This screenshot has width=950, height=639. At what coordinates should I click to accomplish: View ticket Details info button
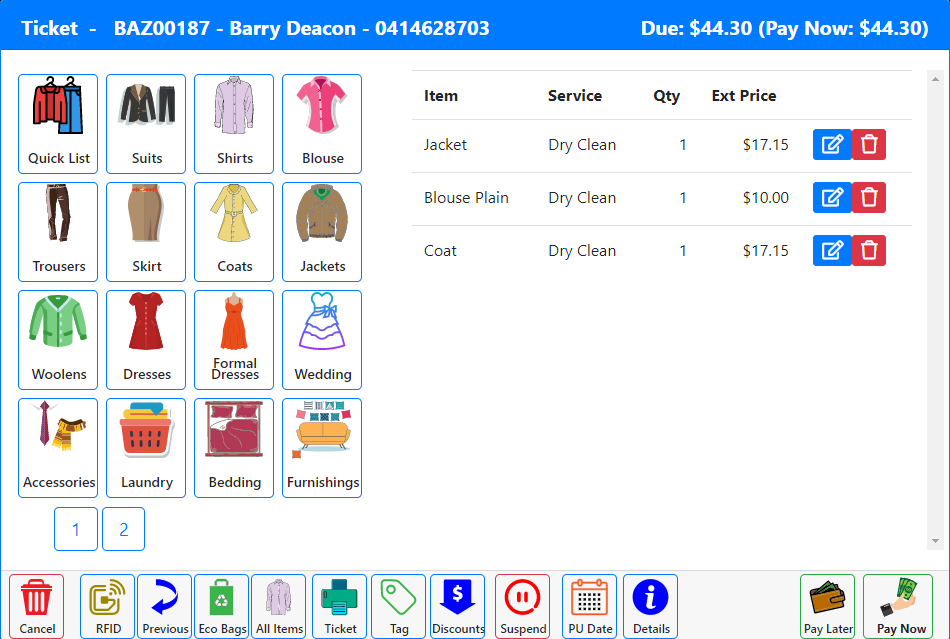[650, 606]
